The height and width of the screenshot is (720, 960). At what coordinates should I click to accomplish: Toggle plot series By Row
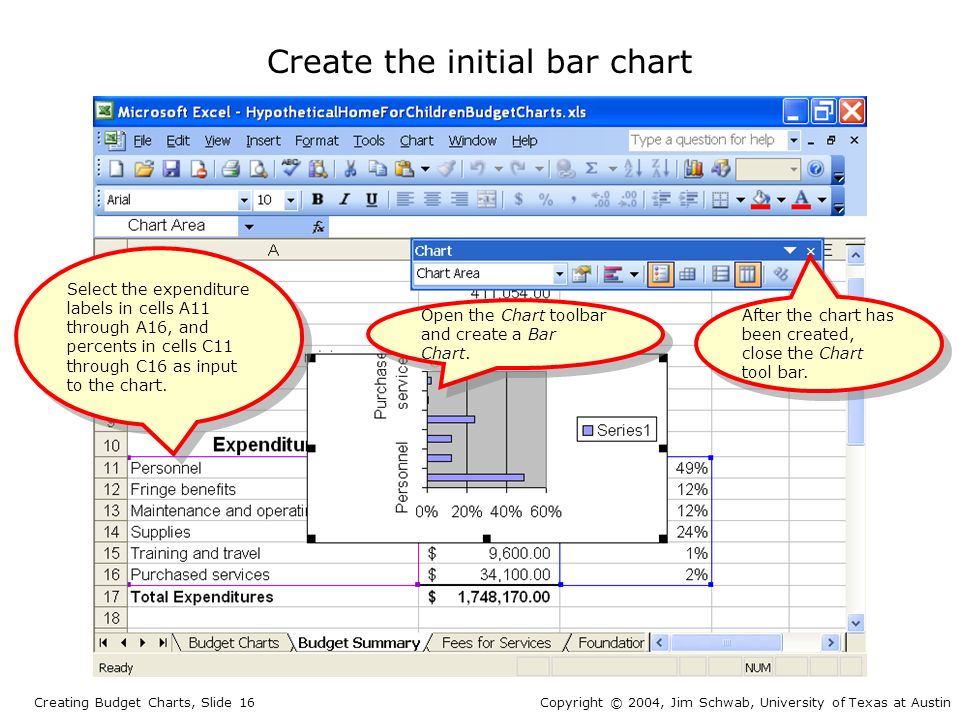[720, 274]
